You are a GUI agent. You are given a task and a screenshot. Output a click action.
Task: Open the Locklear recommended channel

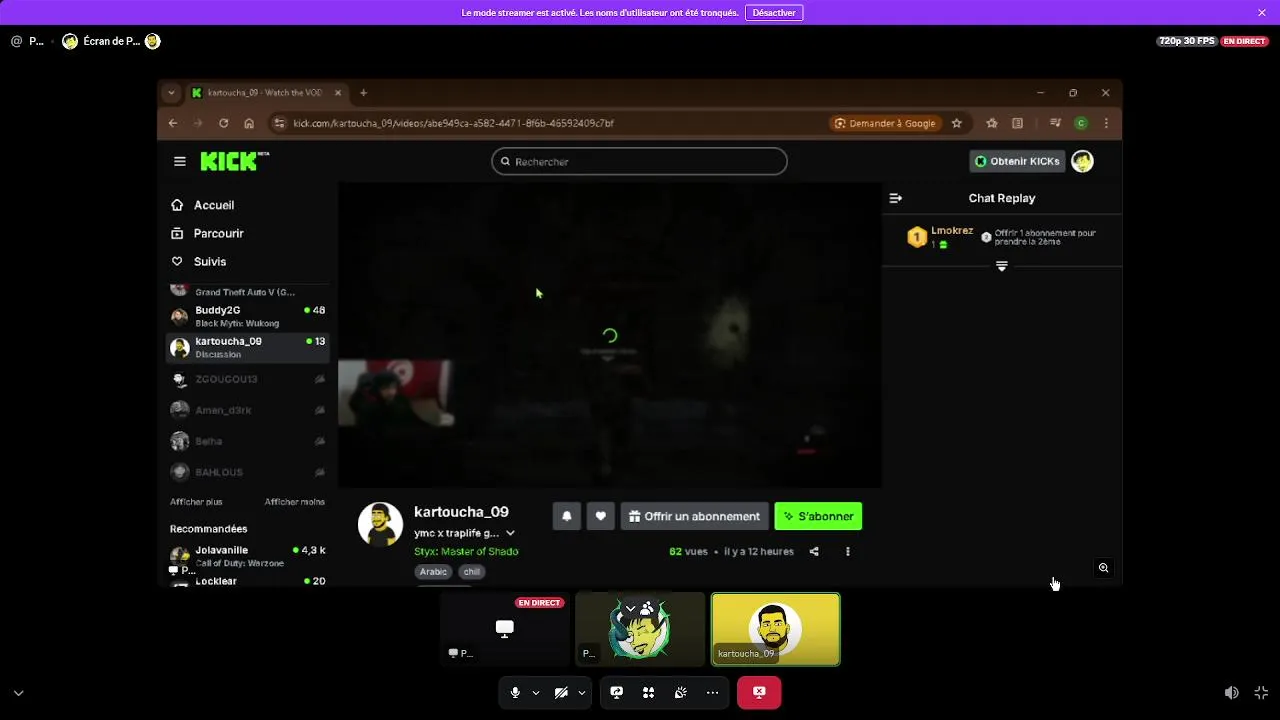click(x=248, y=580)
